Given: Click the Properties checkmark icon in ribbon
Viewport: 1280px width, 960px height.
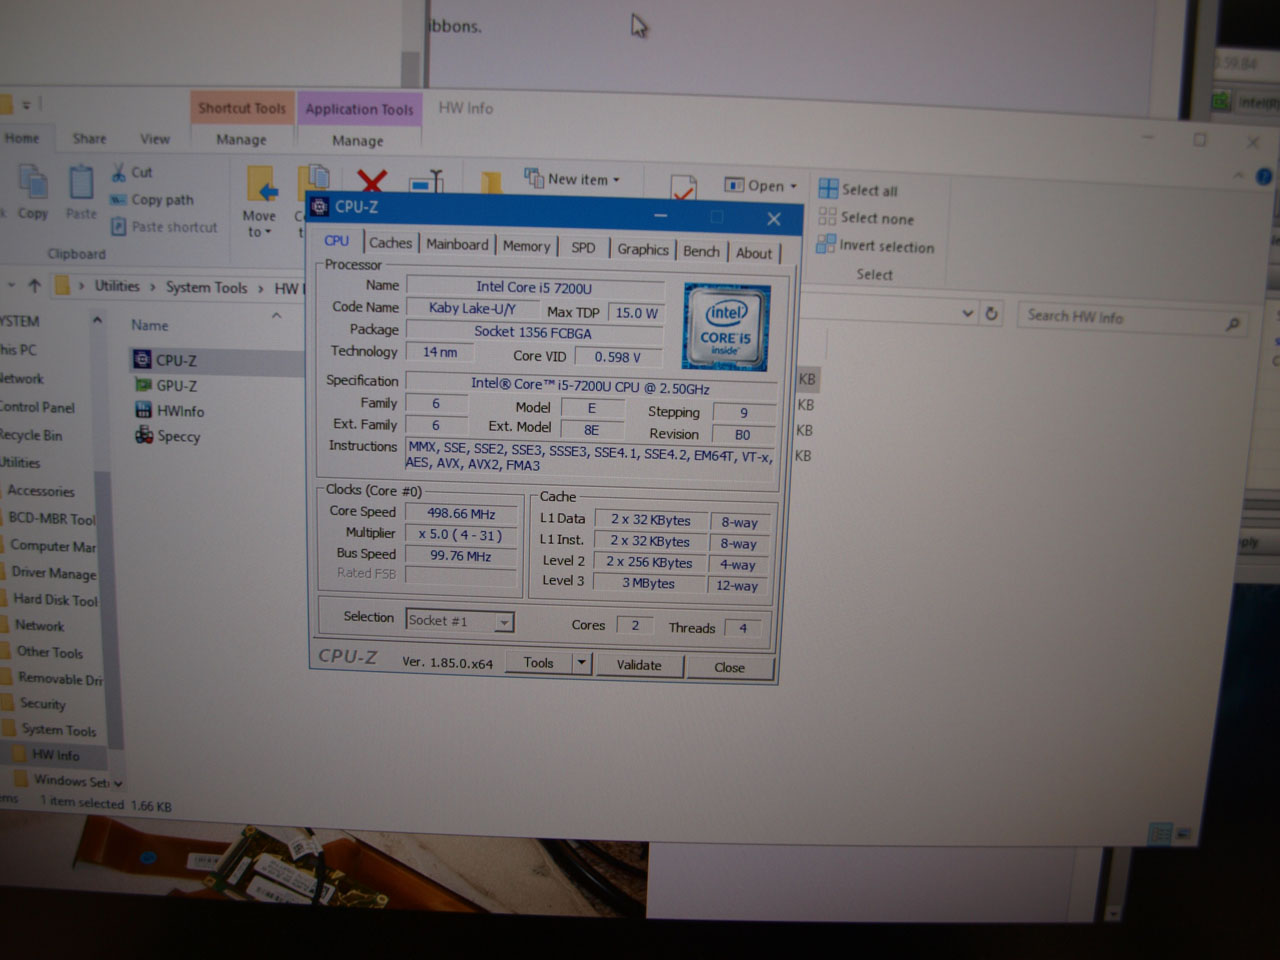Looking at the screenshot, I should pyautogui.click(x=683, y=188).
